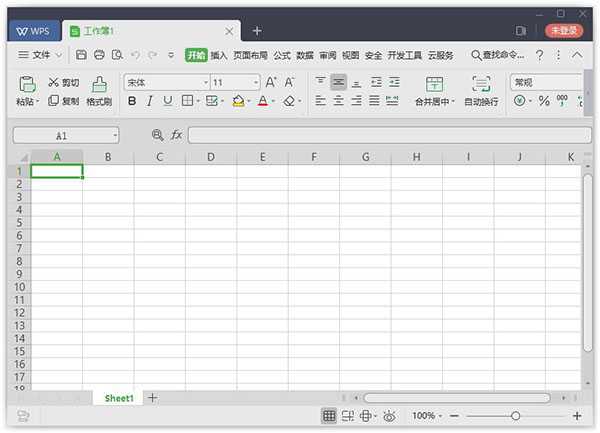Open the font name 宋体 dropdown
The width and height of the screenshot is (600, 433).
pos(206,82)
